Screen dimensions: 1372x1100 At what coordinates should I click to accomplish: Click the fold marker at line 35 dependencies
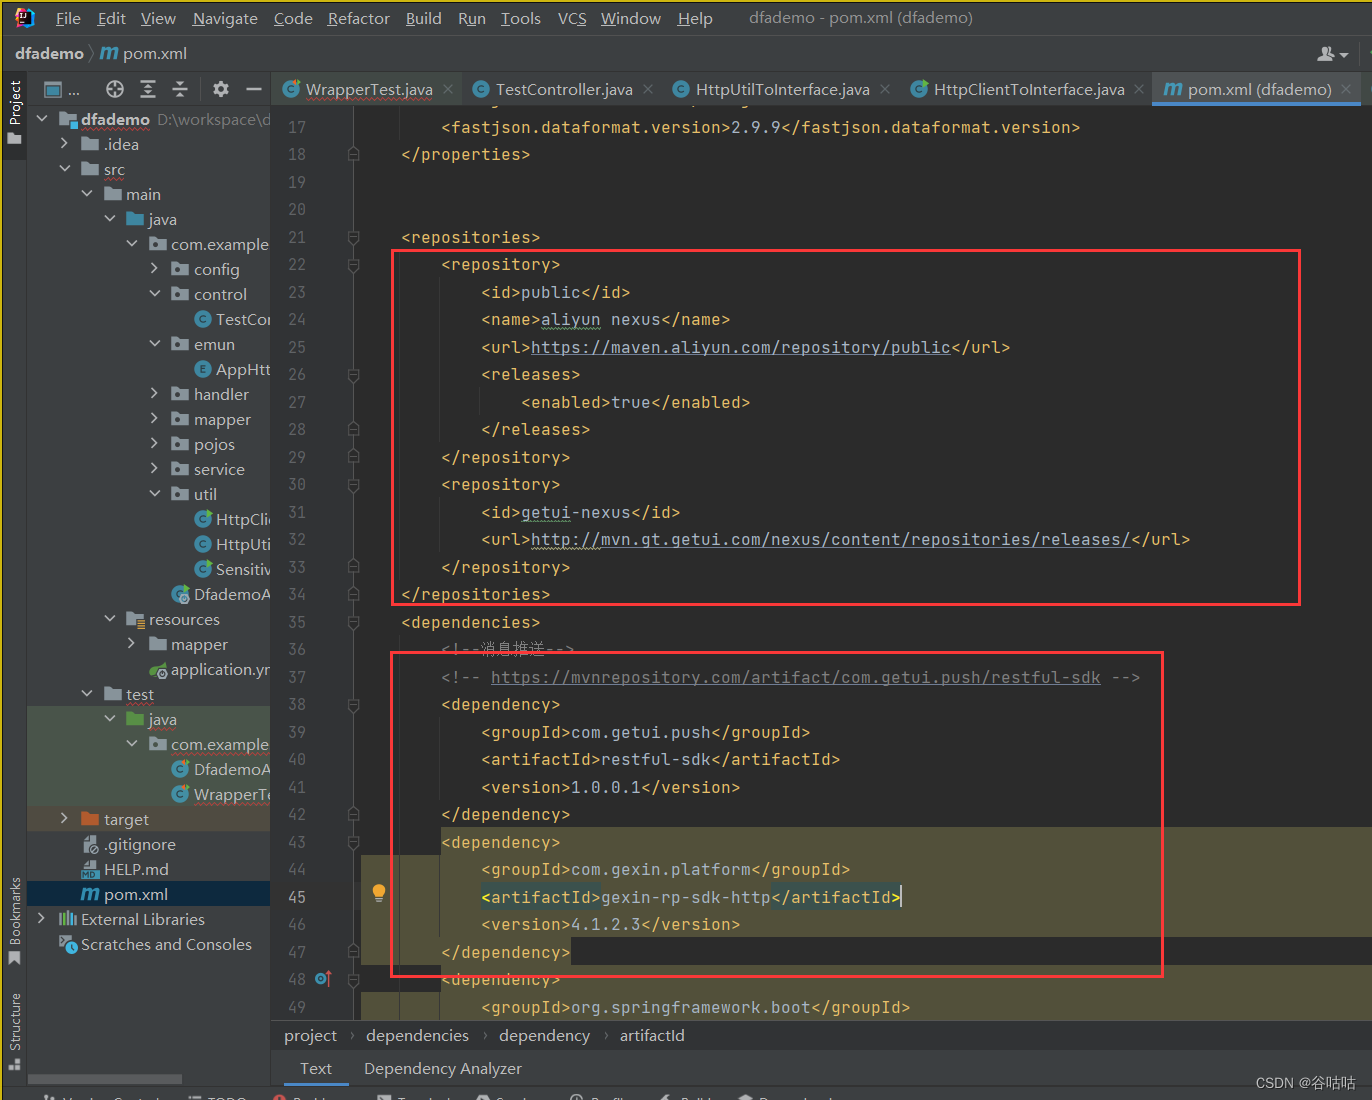[353, 623]
